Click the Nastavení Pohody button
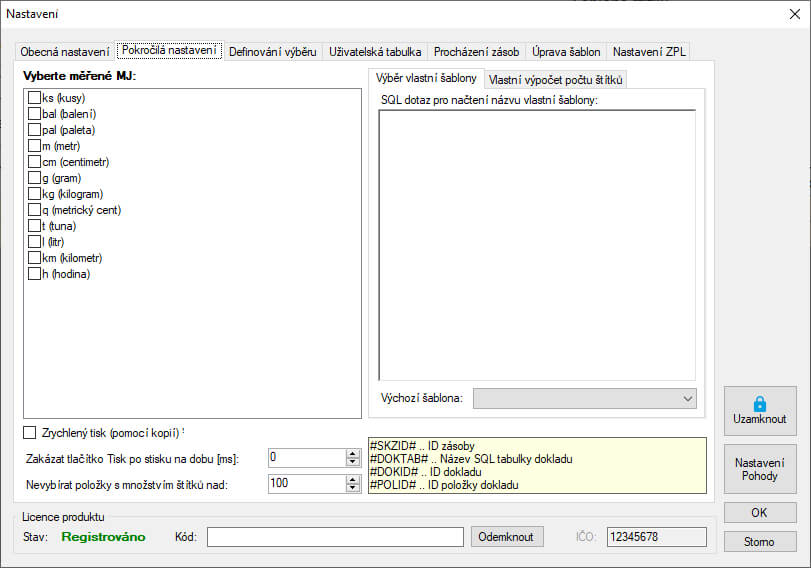Image resolution: width=811 pixels, height=568 pixels. coord(760,469)
